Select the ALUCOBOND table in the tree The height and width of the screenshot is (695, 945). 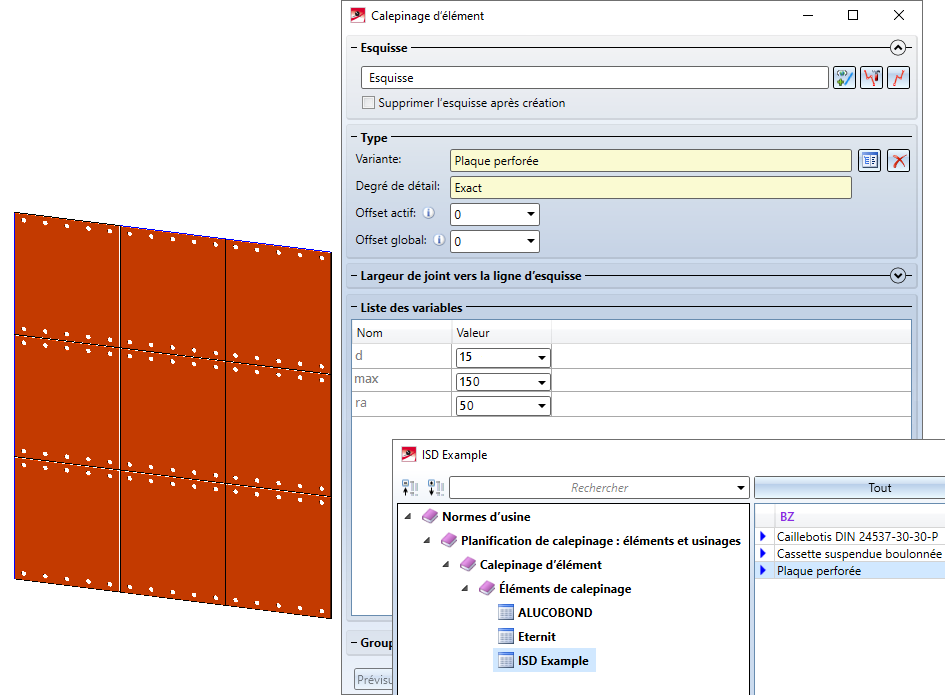point(554,612)
